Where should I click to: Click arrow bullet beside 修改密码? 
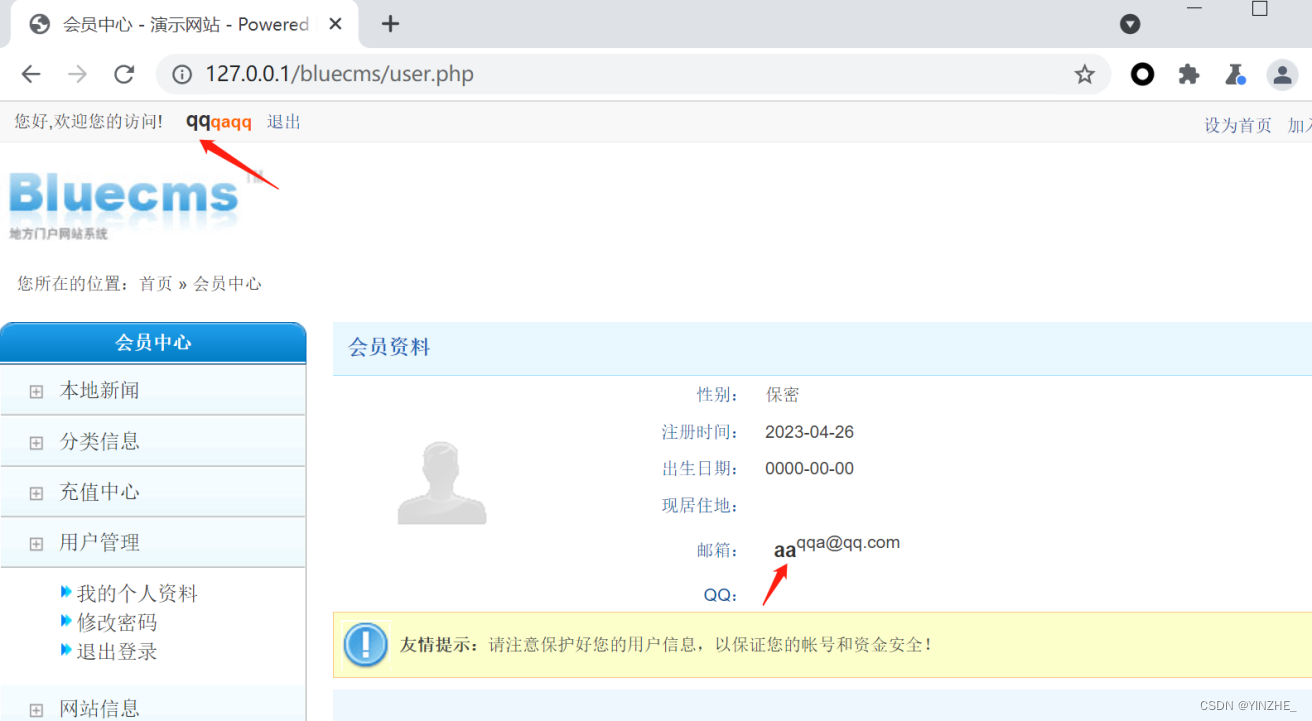coord(67,622)
